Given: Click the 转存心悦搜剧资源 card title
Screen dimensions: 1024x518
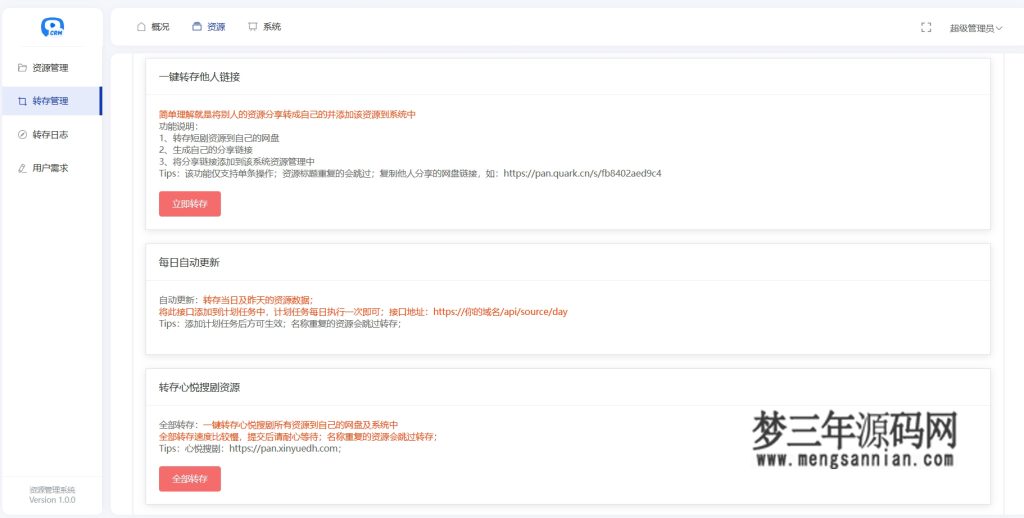Looking at the screenshot, I should [x=200, y=387].
